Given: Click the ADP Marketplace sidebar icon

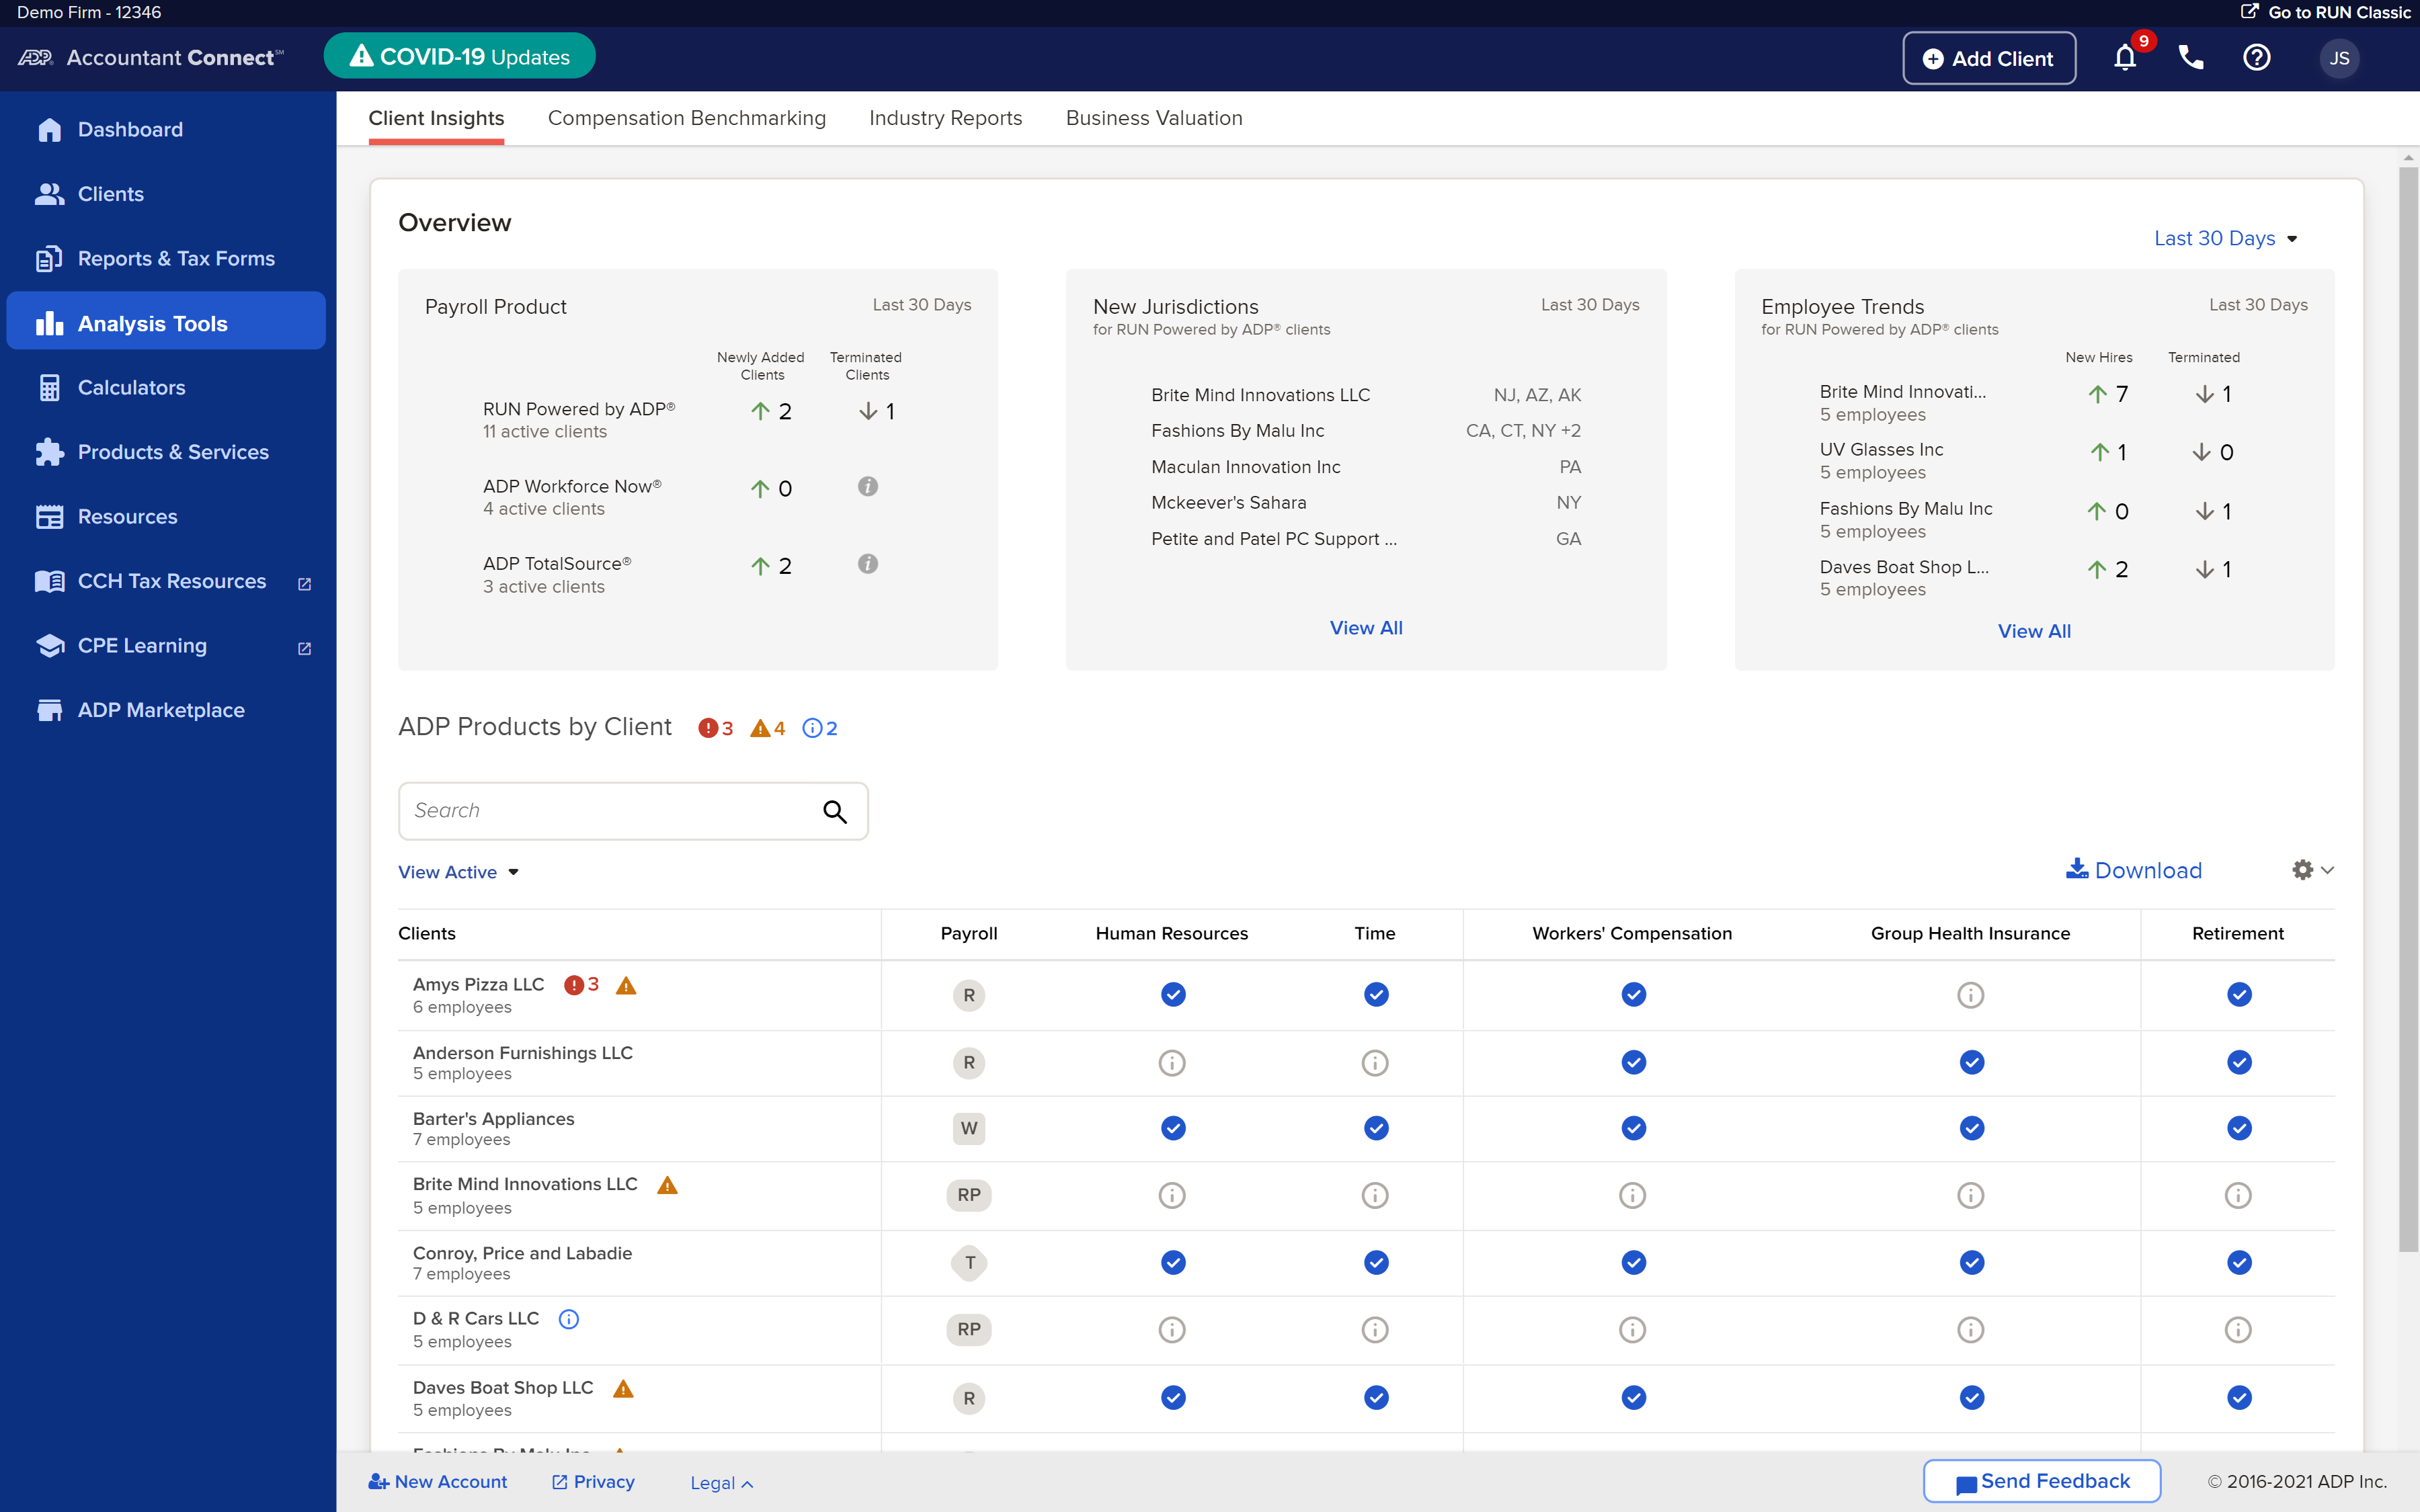Looking at the screenshot, I should coord(47,709).
